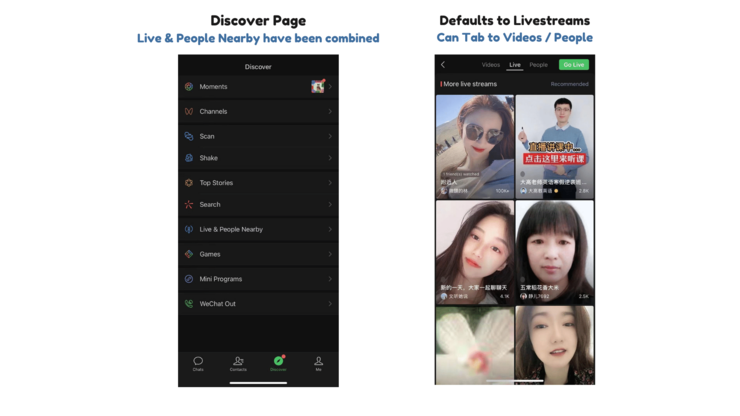The width and height of the screenshot is (740, 416).
Task: Switch to the Contacts tab
Action: tap(238, 363)
